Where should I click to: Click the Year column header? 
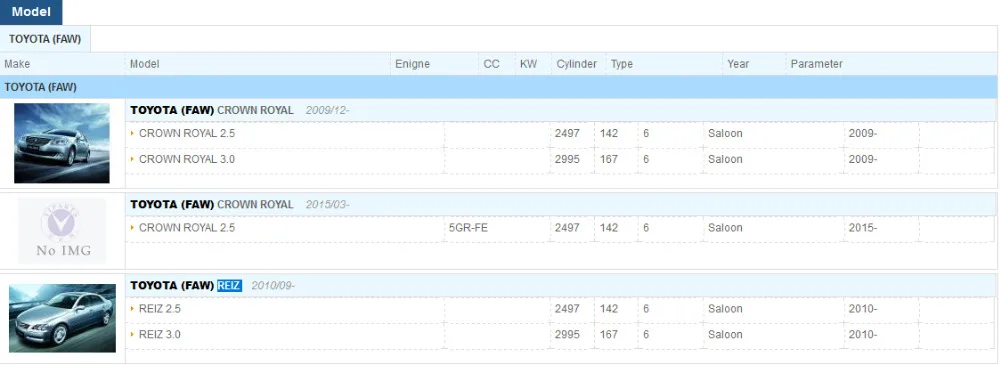[739, 64]
